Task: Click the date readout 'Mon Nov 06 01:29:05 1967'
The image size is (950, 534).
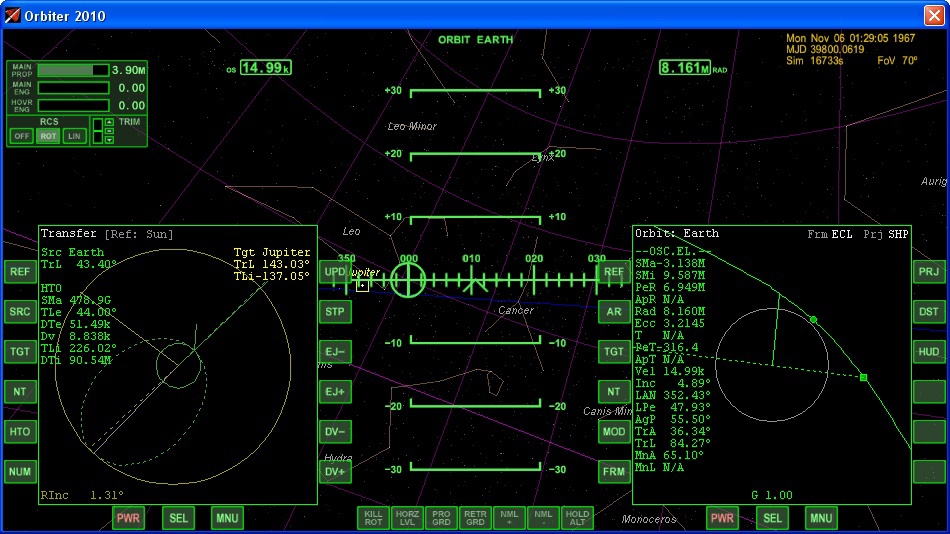Action: [851, 38]
